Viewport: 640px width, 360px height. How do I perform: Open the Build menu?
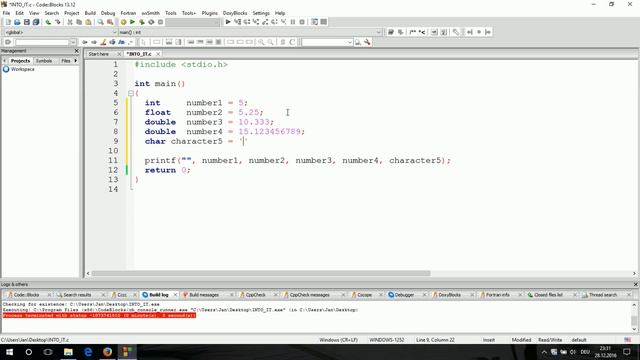[x=90, y=13]
